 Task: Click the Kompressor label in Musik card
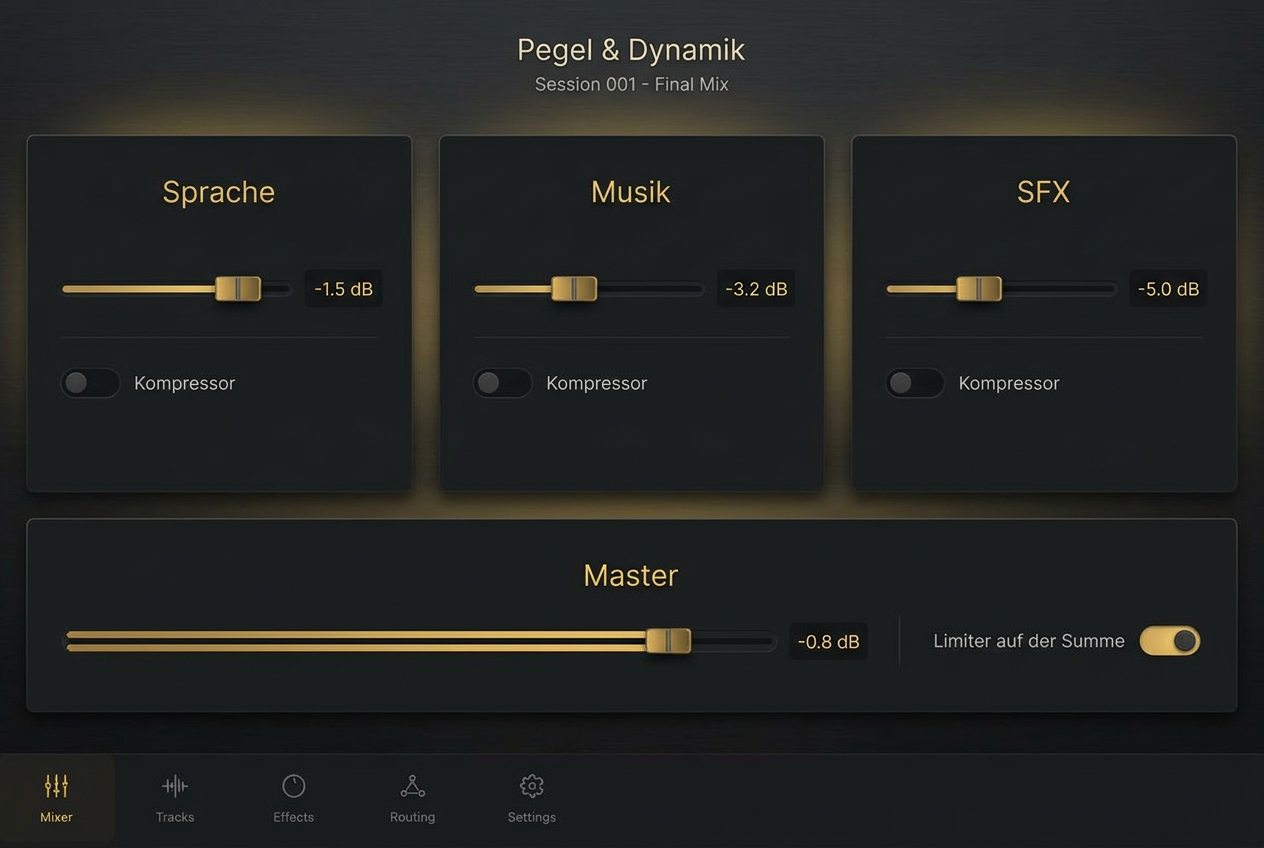[597, 383]
